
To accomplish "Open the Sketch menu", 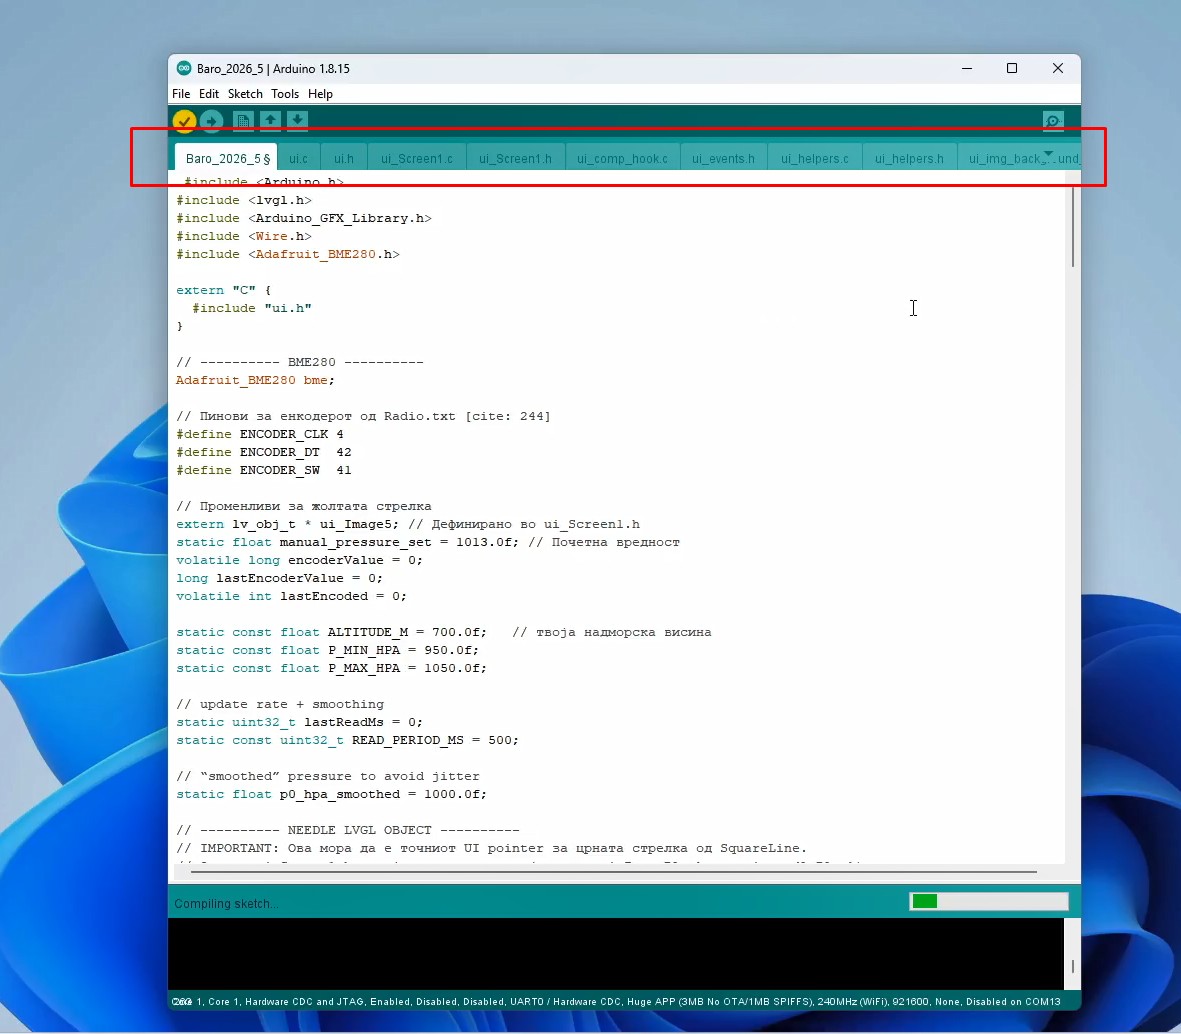I will click(x=245, y=94).
